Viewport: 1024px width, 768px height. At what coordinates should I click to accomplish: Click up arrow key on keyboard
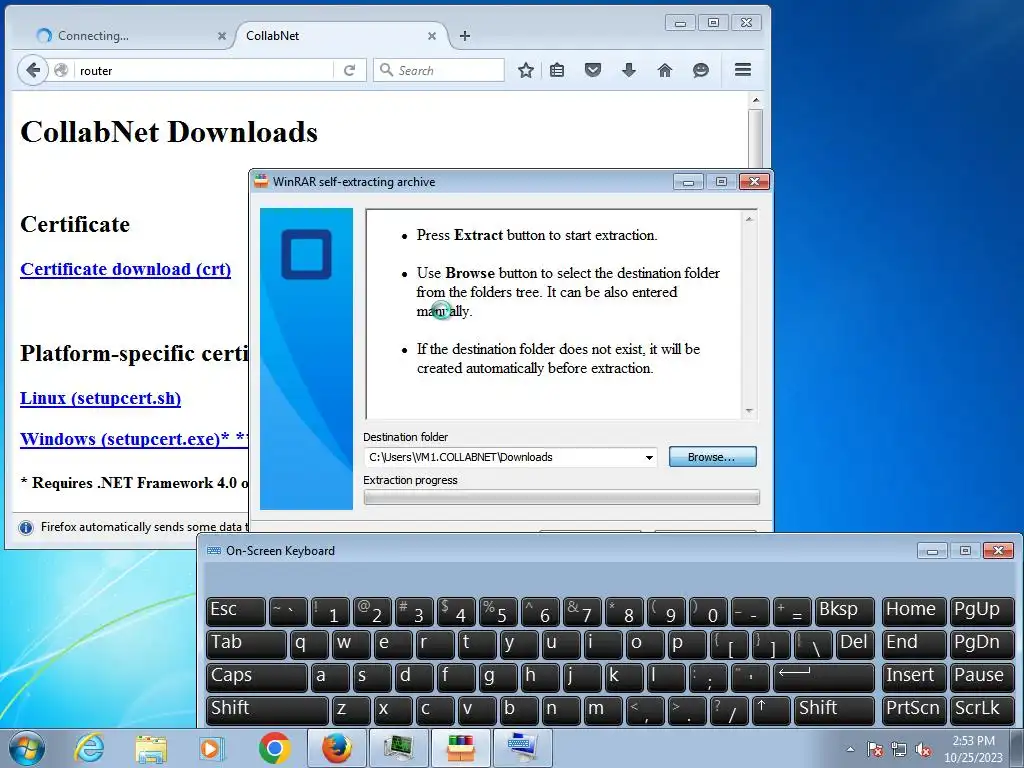tap(771, 710)
